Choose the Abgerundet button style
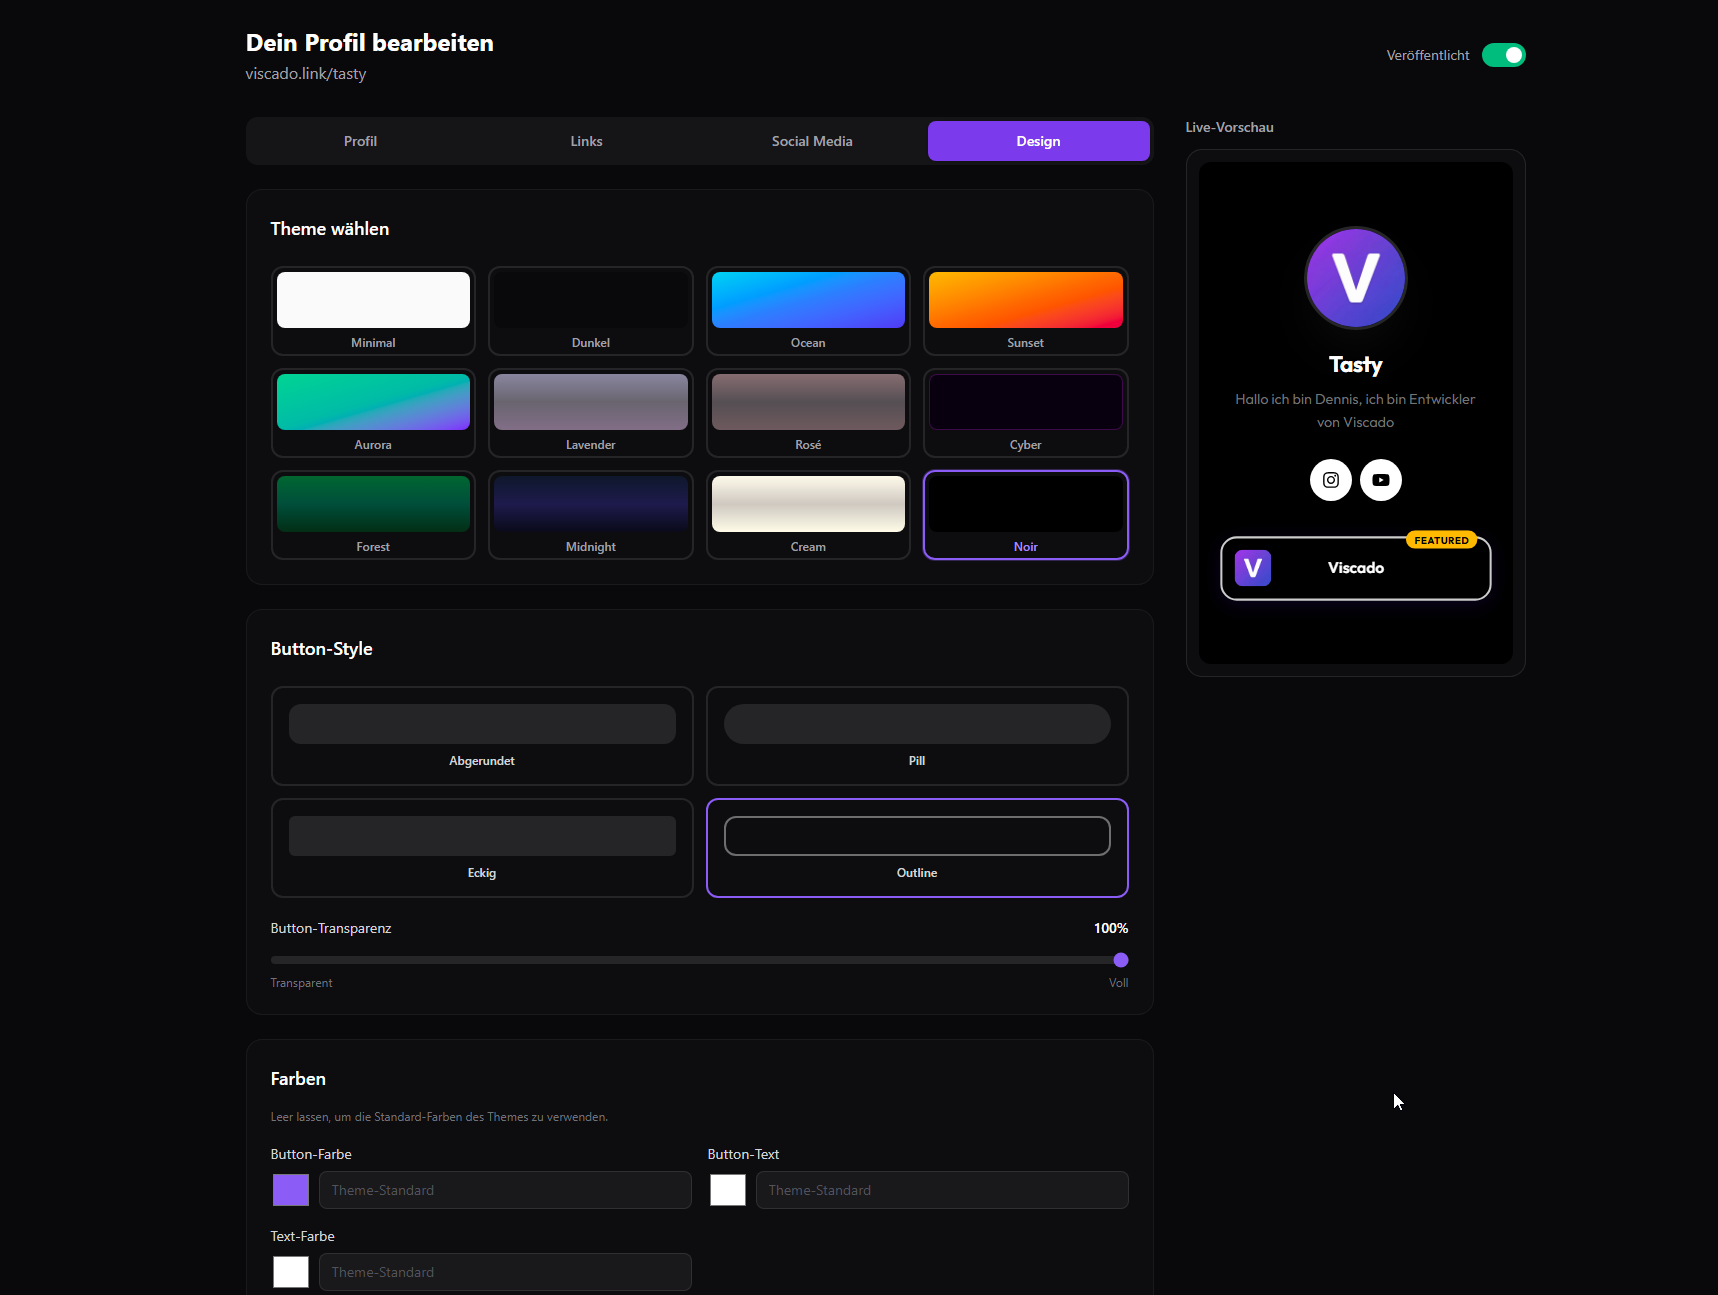Viewport: 1718px width, 1295px height. [481, 736]
